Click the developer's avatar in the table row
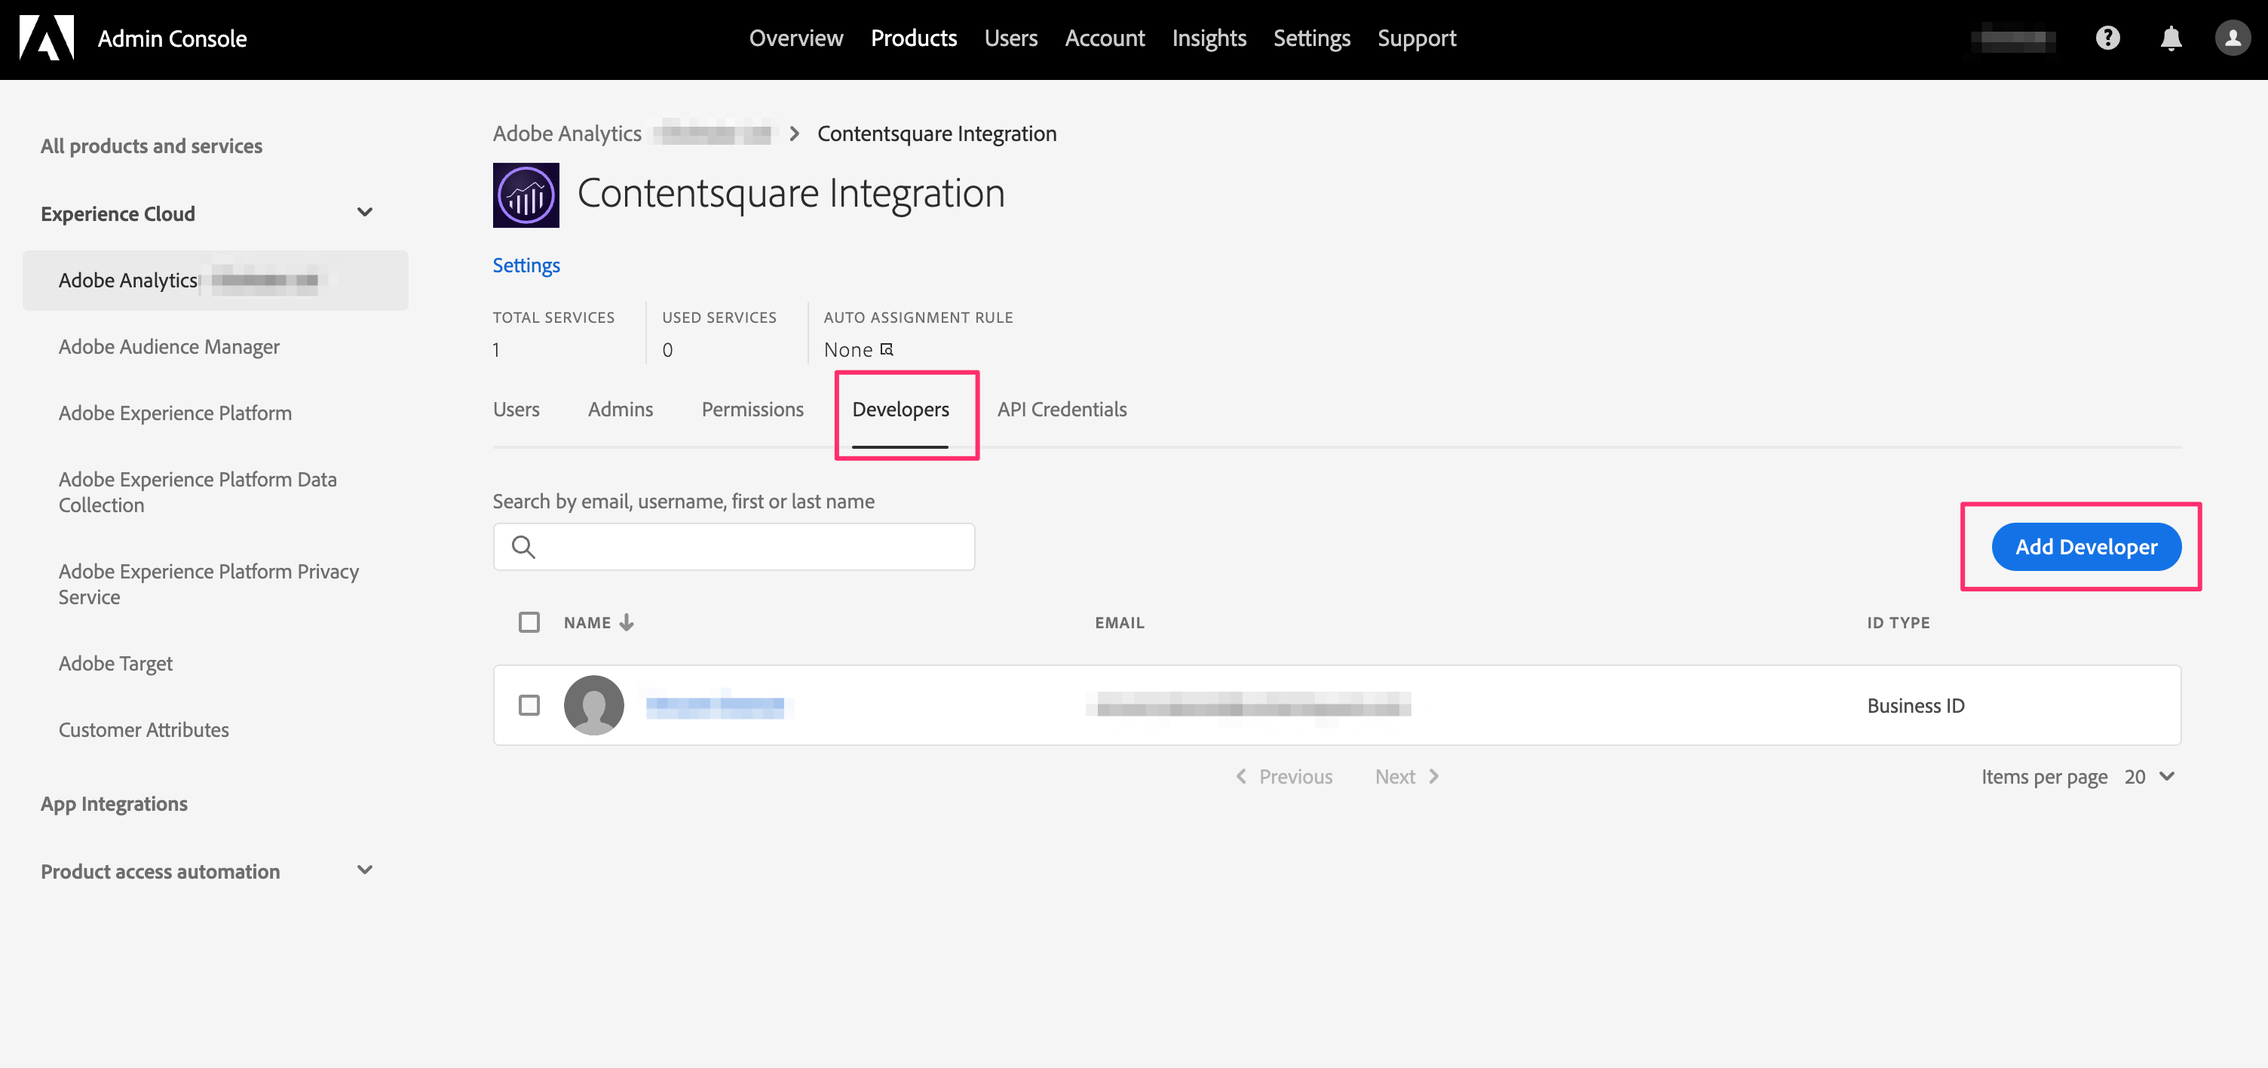This screenshot has height=1068, width=2268. (594, 705)
